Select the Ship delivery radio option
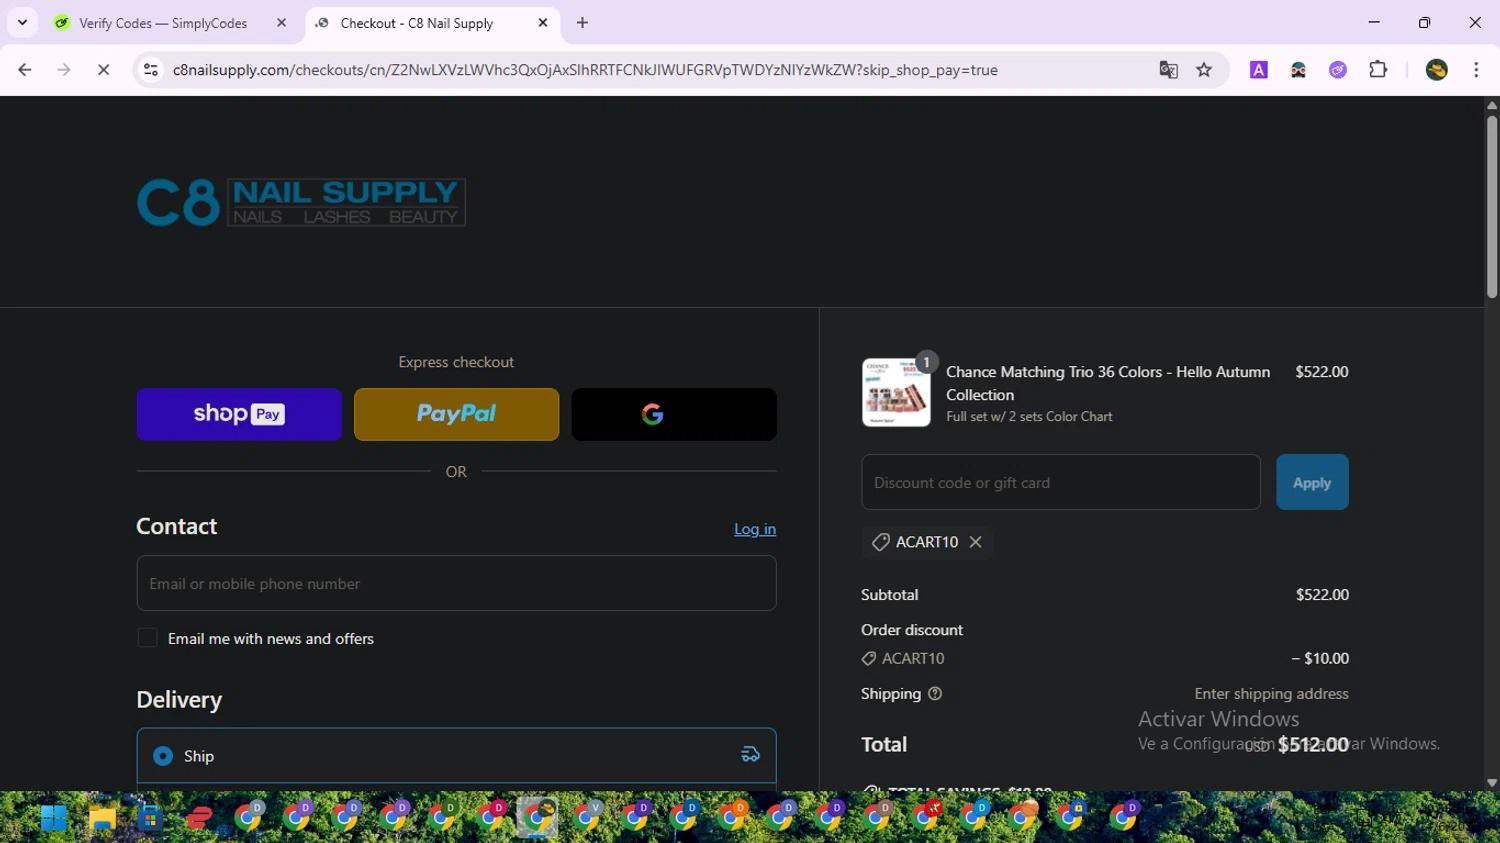This screenshot has height=843, width=1500. (x=163, y=756)
